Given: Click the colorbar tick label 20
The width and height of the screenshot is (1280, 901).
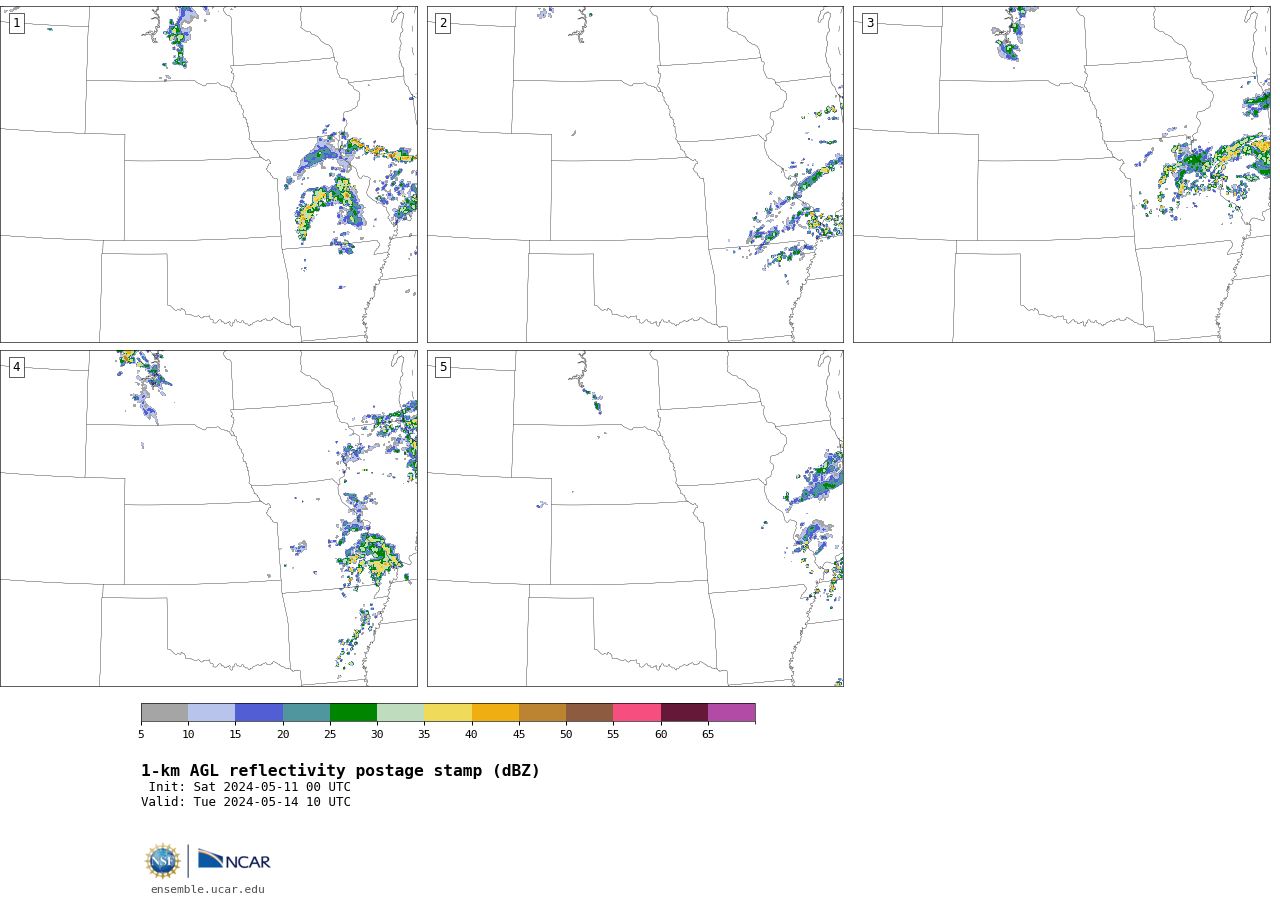Looking at the screenshot, I should coord(283,735).
